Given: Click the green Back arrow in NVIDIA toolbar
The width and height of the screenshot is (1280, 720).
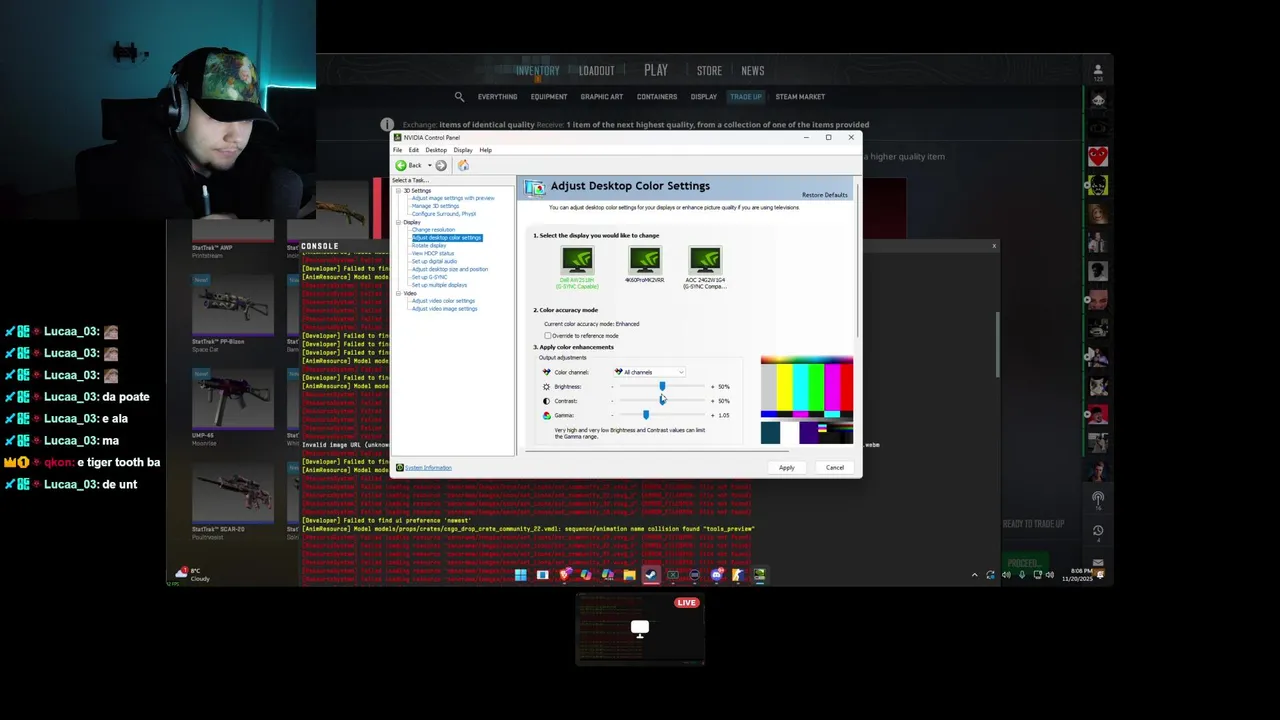Looking at the screenshot, I should 401,165.
